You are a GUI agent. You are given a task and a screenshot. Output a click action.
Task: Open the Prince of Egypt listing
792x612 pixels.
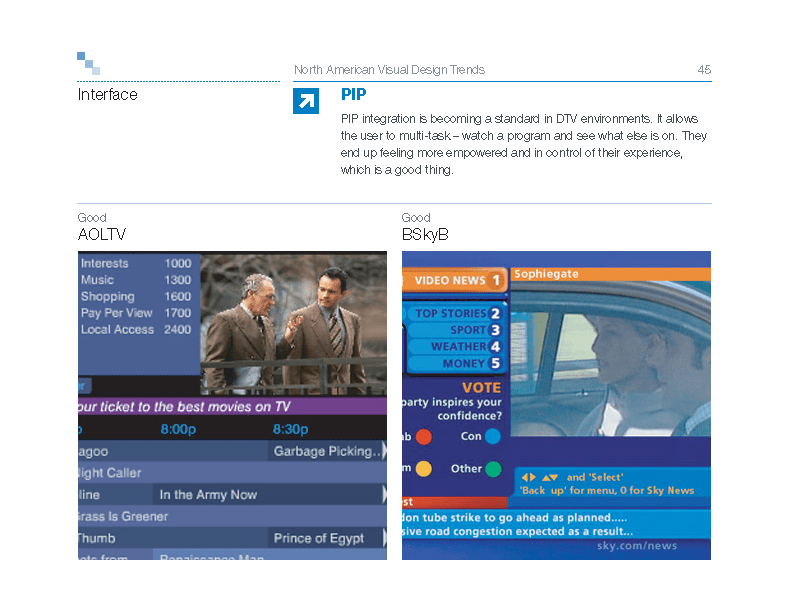coord(327,538)
